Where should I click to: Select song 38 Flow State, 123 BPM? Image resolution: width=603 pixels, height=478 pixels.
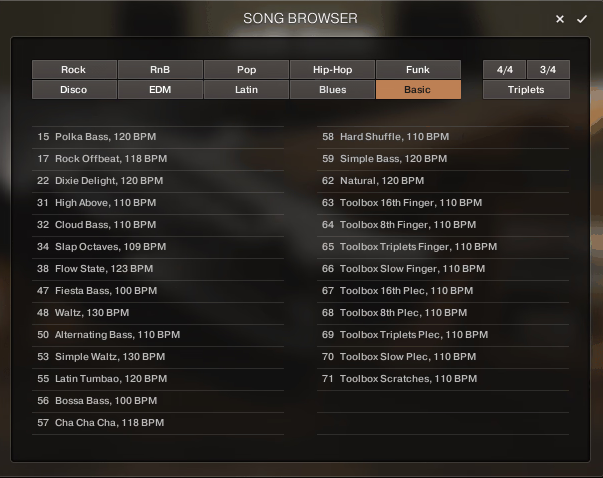click(158, 269)
